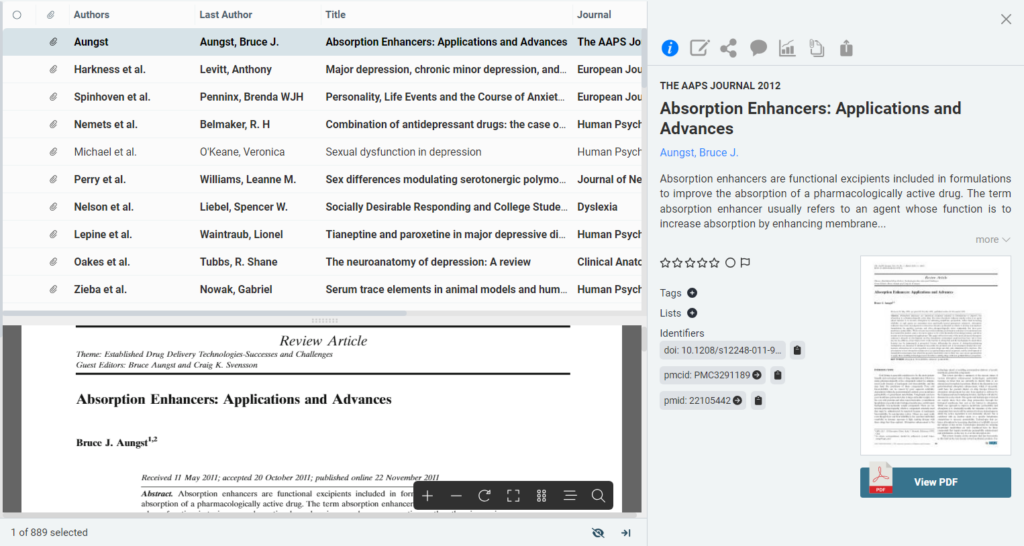
Task: Click the table horizontal scrollbar
Action: (x=205, y=313)
